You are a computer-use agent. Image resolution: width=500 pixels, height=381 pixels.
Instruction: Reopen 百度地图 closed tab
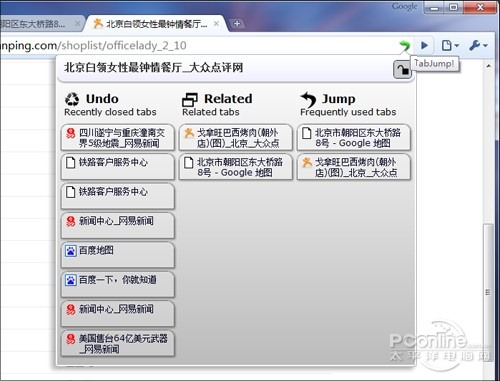(118, 255)
